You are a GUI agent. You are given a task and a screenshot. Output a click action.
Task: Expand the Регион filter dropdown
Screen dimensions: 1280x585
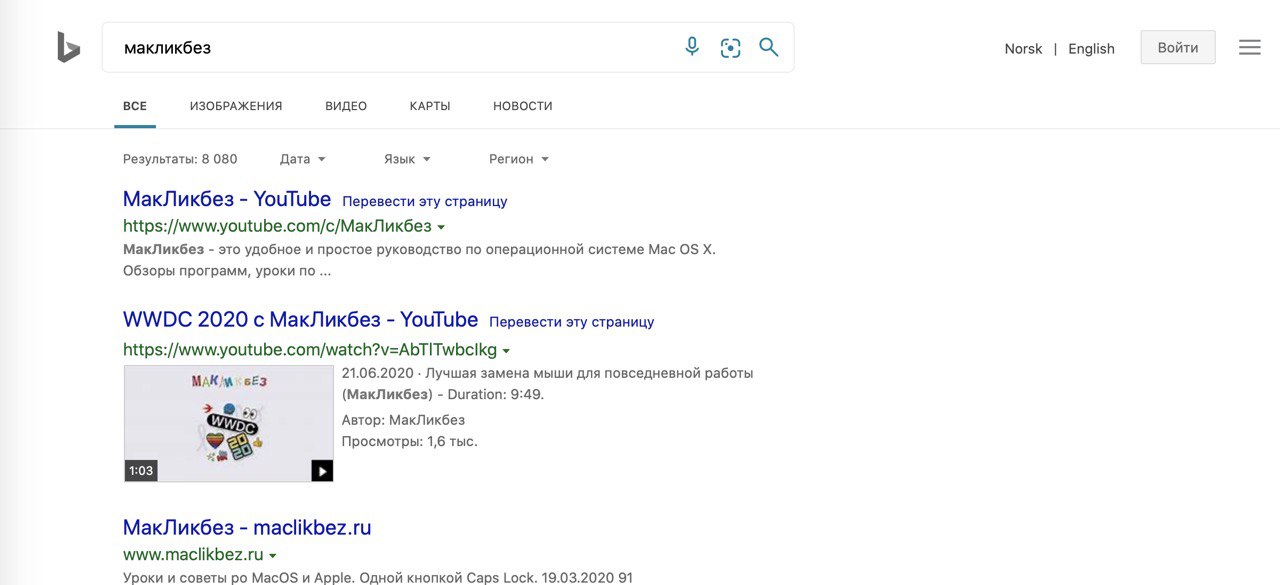pyautogui.click(x=519, y=159)
